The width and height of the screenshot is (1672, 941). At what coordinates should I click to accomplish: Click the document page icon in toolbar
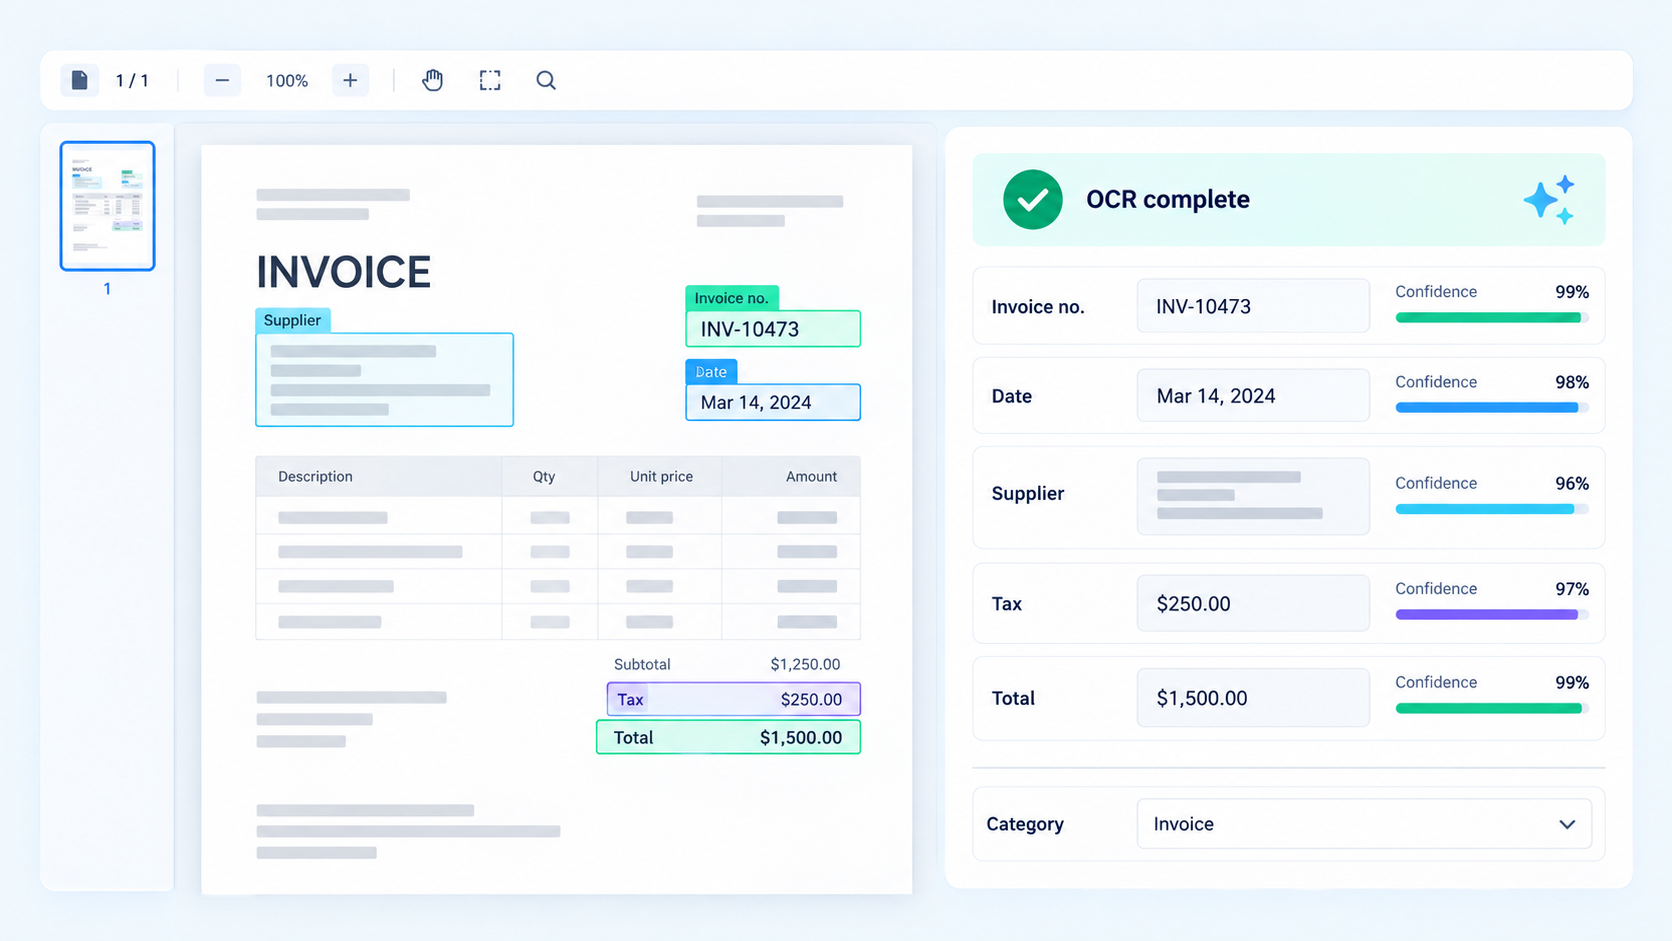[x=79, y=80]
